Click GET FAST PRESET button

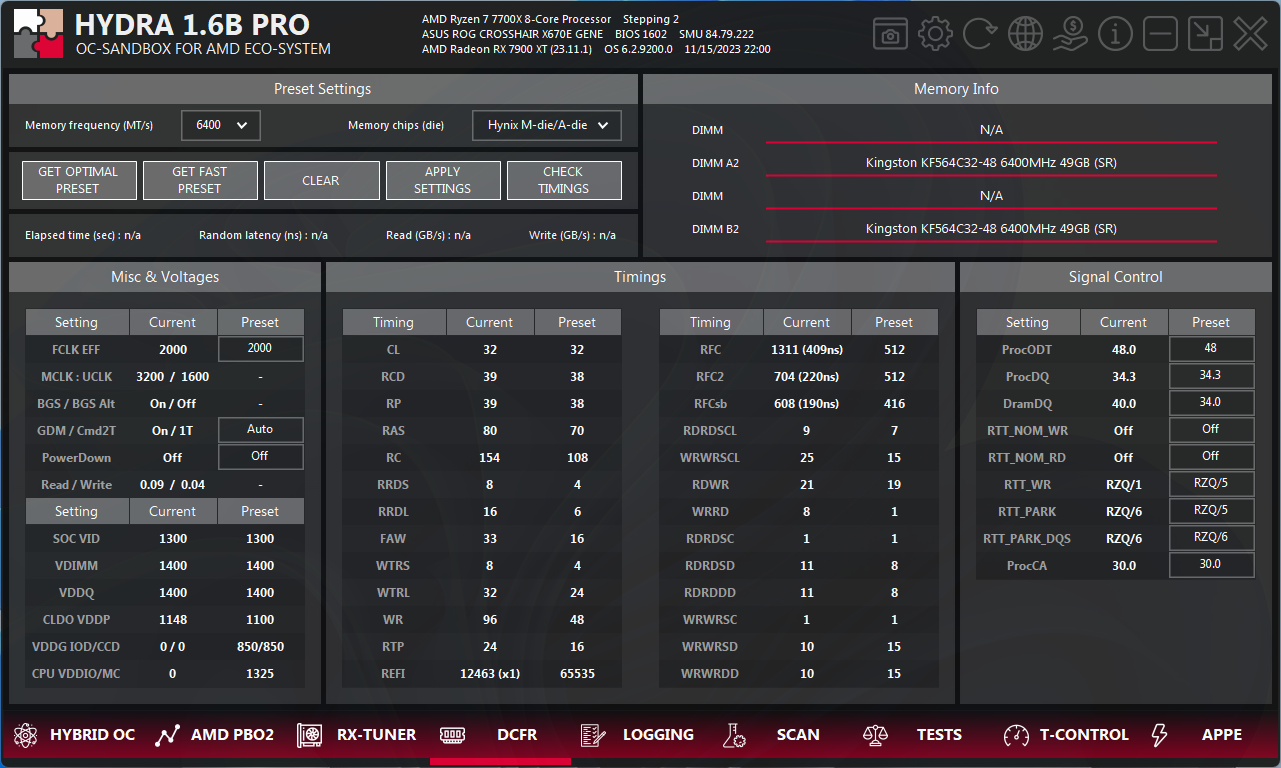tap(200, 180)
